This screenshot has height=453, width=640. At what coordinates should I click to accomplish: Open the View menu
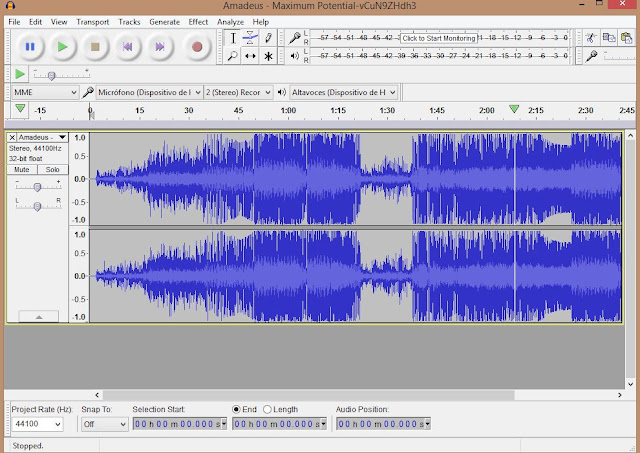pos(59,22)
